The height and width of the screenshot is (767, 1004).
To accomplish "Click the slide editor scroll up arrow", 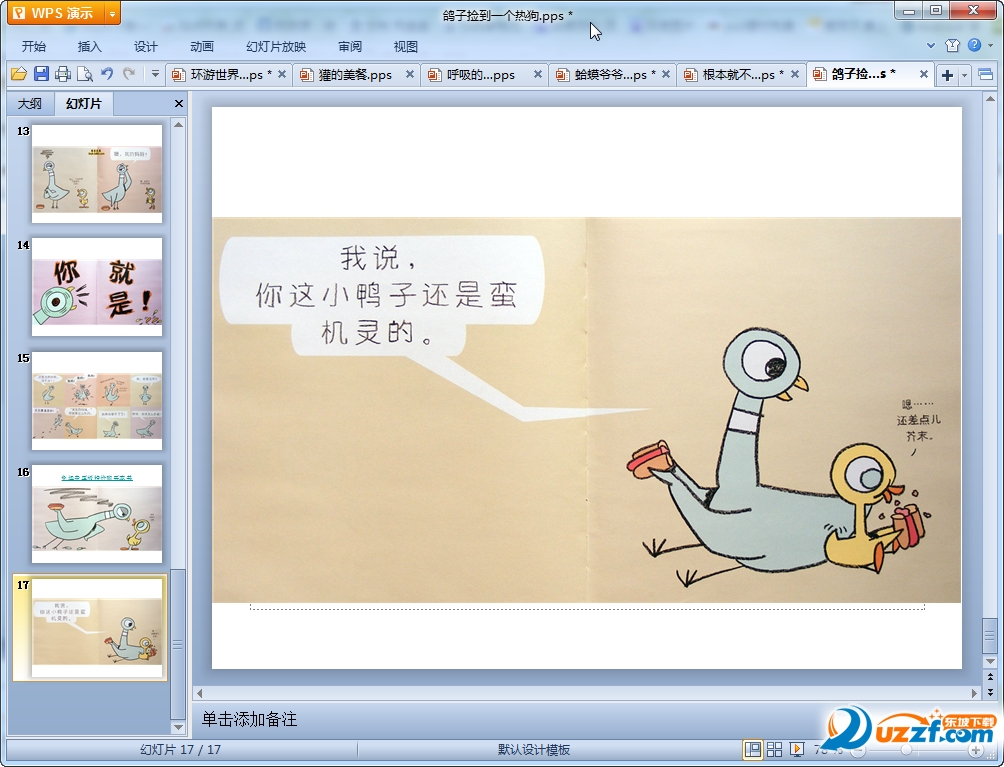I will [x=990, y=100].
